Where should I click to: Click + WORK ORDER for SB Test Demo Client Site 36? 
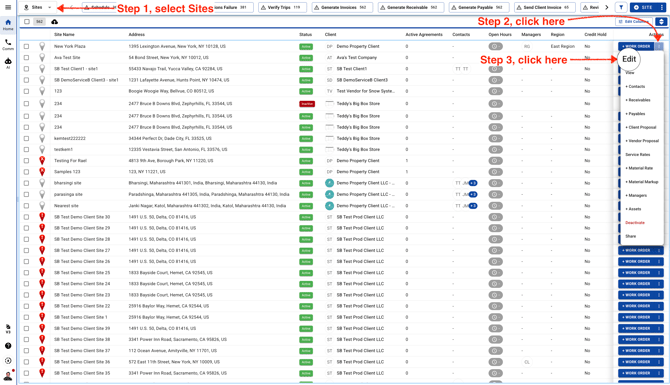tap(636, 362)
